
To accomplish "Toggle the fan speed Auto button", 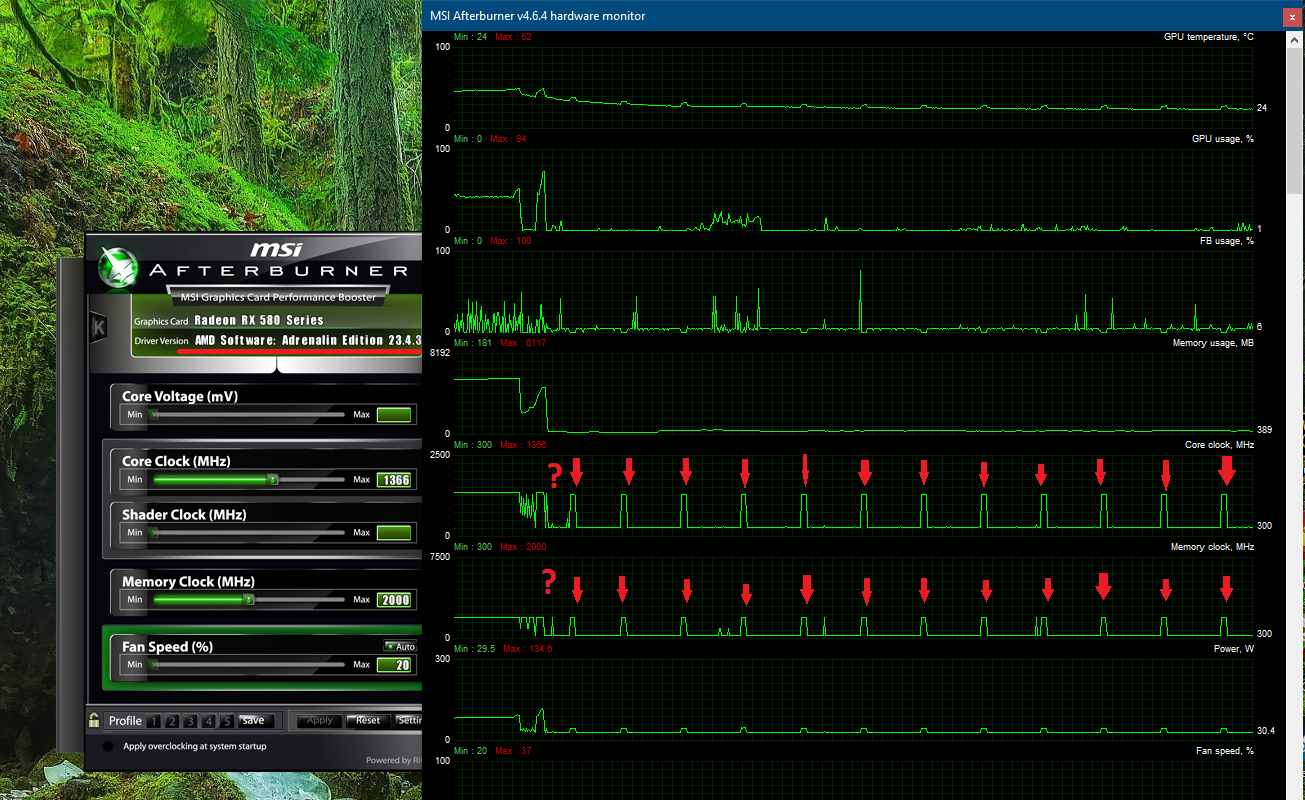I will point(399,646).
